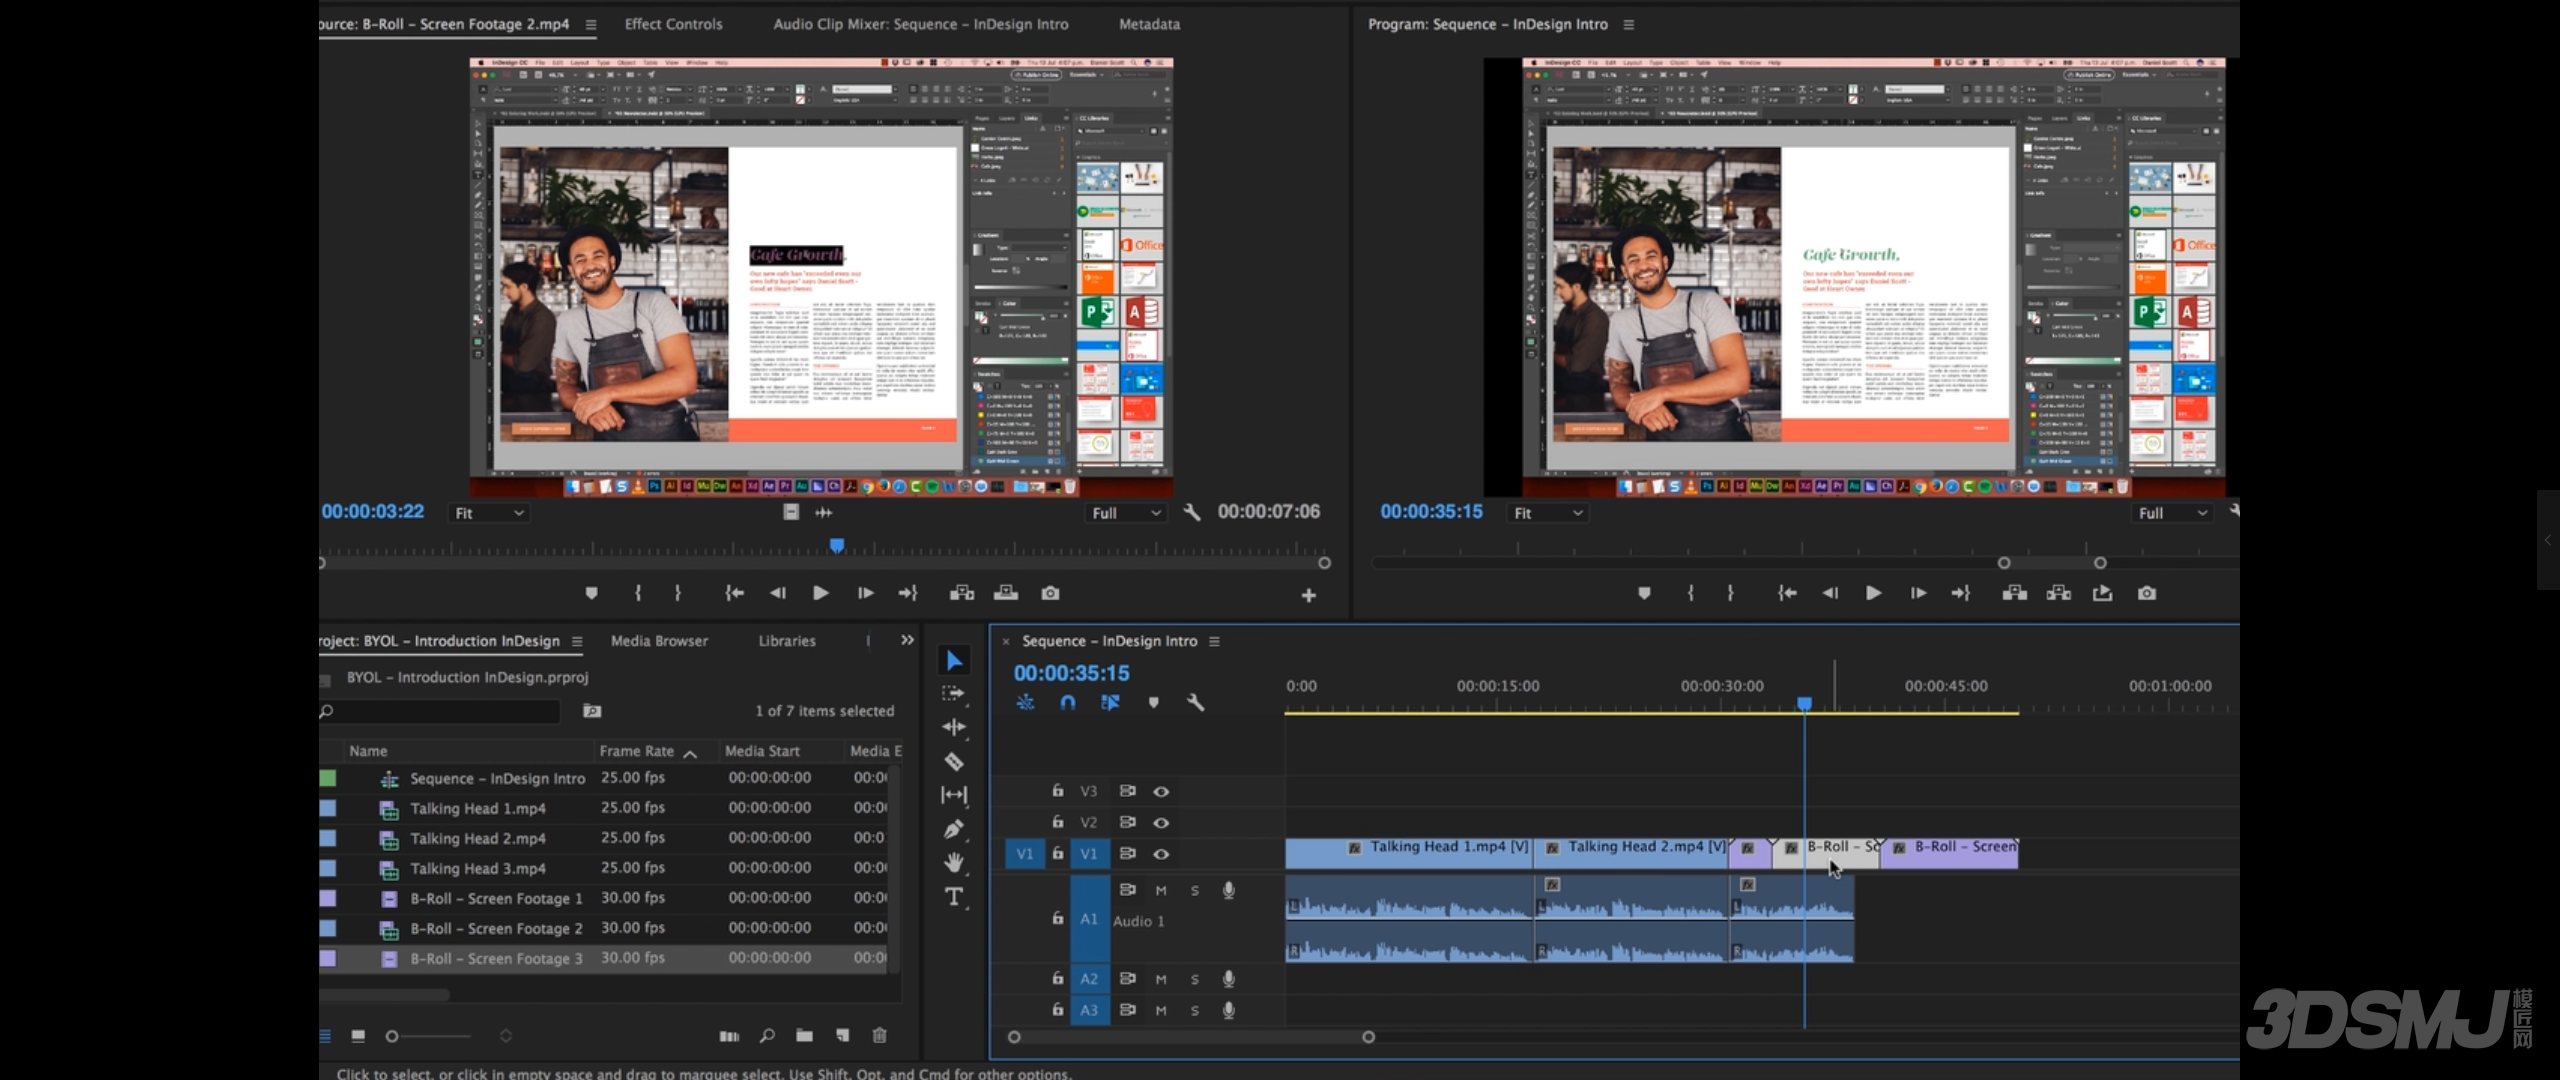Open Source monitor playback resolution Full dropdown

coord(1127,513)
